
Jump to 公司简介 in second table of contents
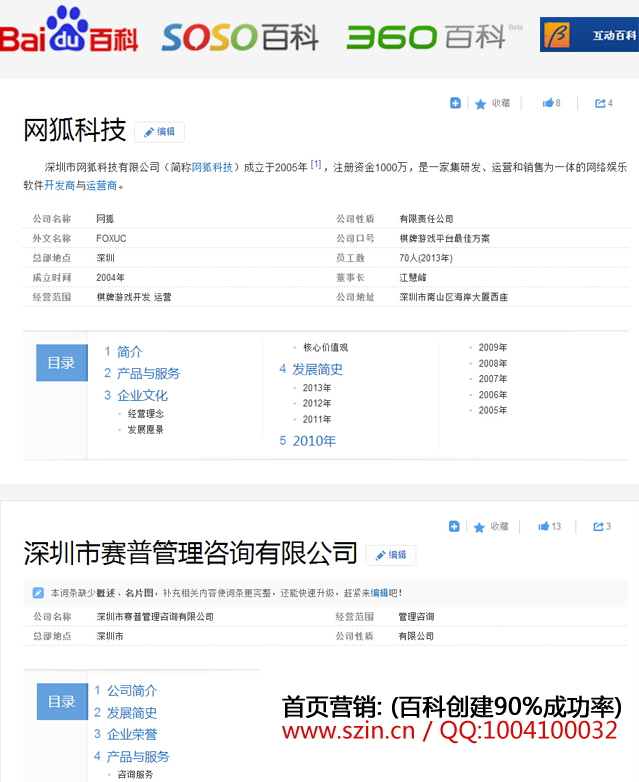coord(132,690)
